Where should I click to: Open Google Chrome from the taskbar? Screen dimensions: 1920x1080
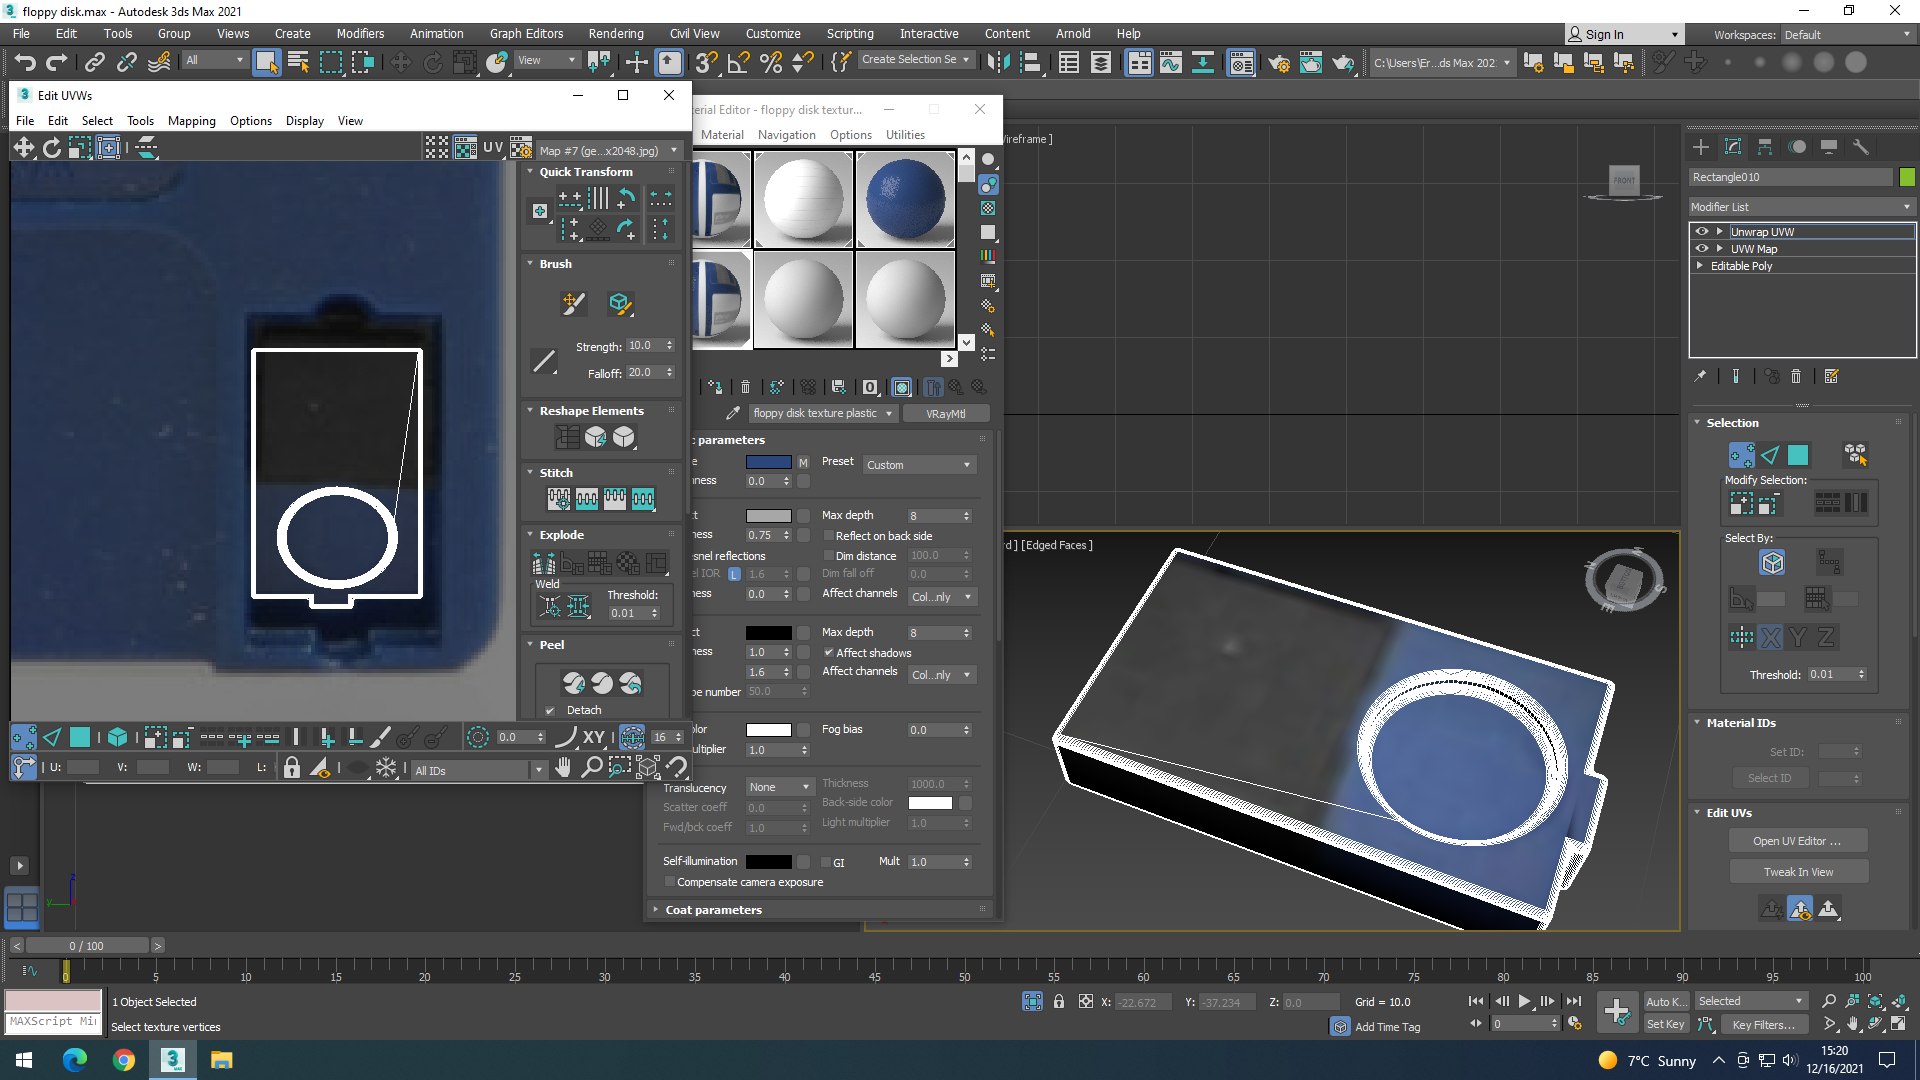tap(123, 1060)
